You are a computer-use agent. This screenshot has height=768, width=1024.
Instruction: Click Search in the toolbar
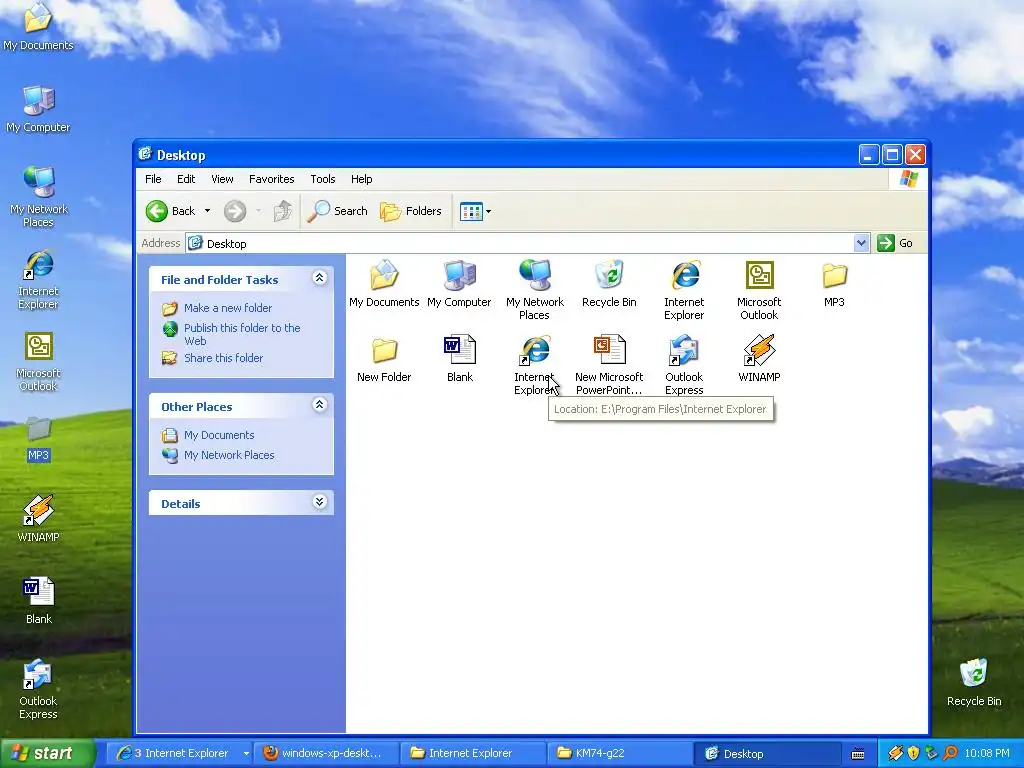click(337, 211)
